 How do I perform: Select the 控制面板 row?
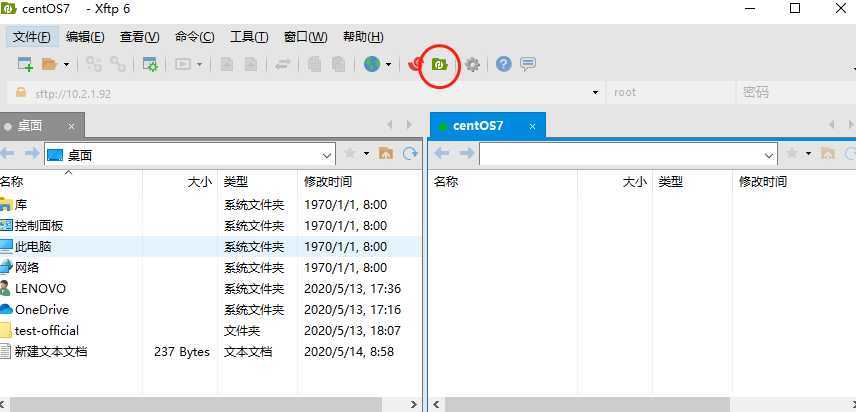click(x=211, y=226)
